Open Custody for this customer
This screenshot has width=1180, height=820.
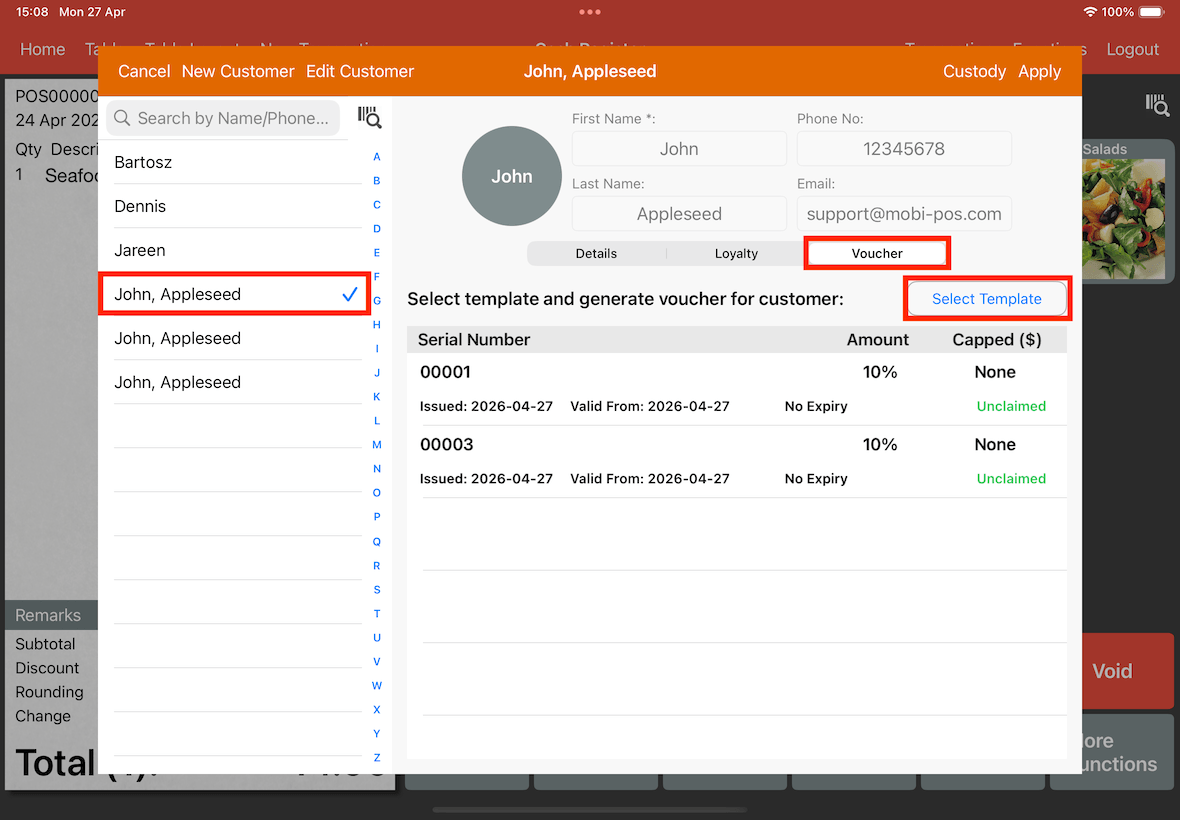click(x=974, y=71)
